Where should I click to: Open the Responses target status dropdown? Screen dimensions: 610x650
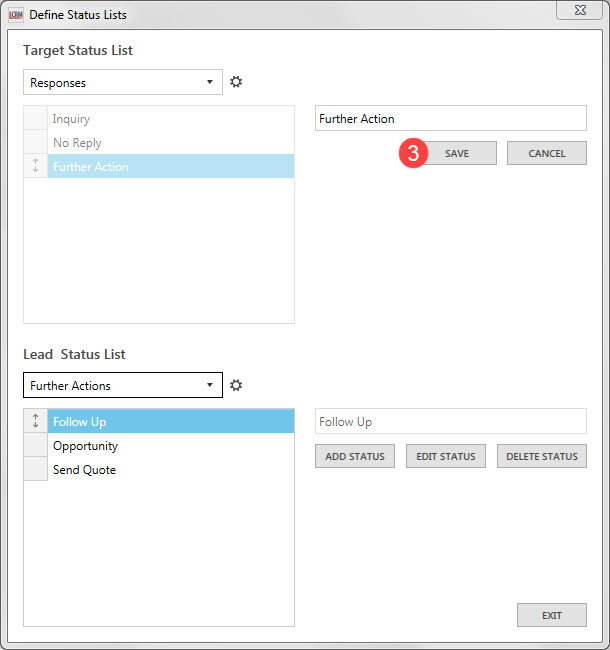point(122,82)
